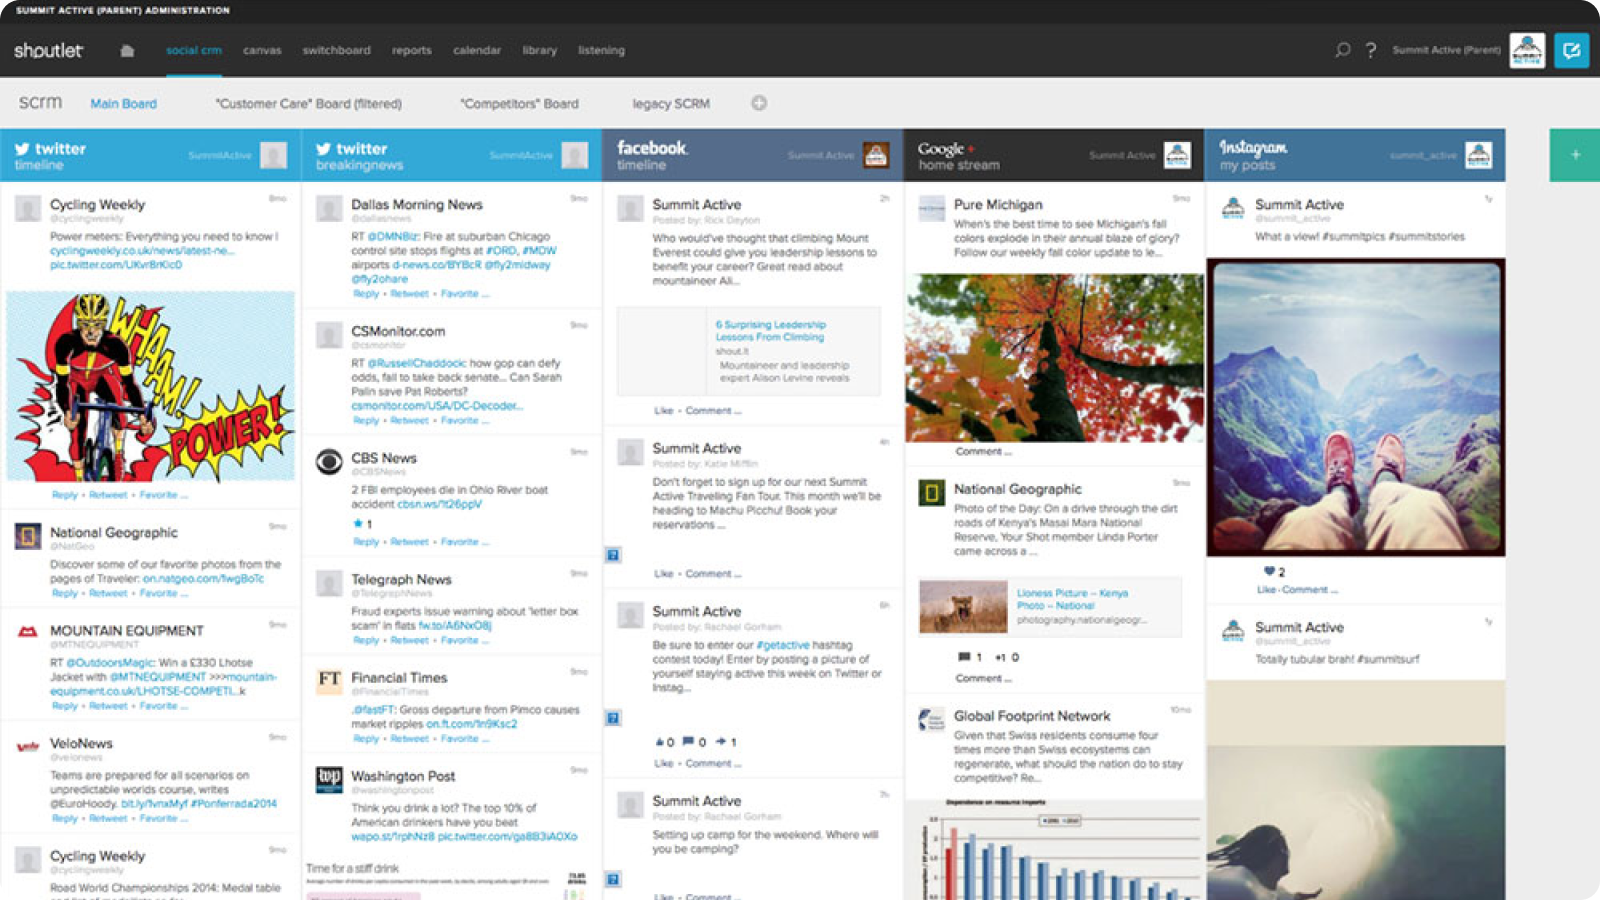Image resolution: width=1600 pixels, height=900 pixels.
Task: Open Cycling Weekly WHAM POWER comic image
Action: (151, 386)
